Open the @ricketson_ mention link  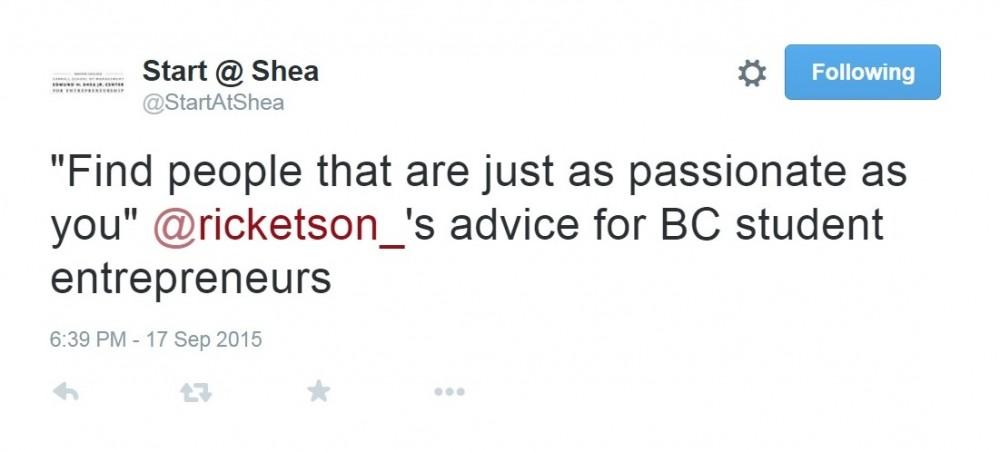coord(279,226)
